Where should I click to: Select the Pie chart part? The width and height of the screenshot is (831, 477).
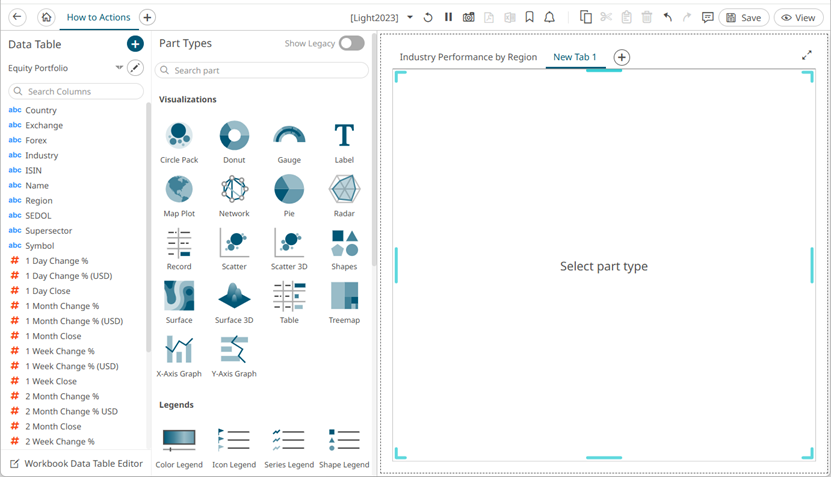click(289, 196)
